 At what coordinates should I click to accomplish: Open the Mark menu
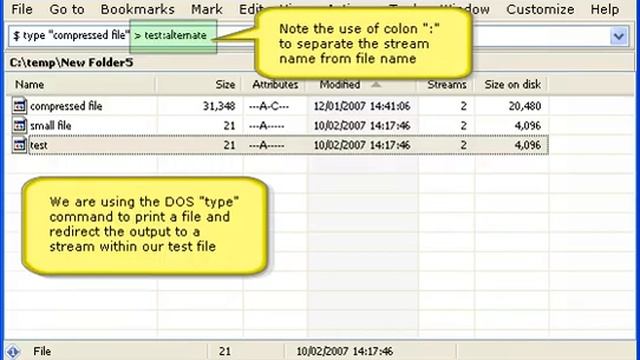[207, 9]
